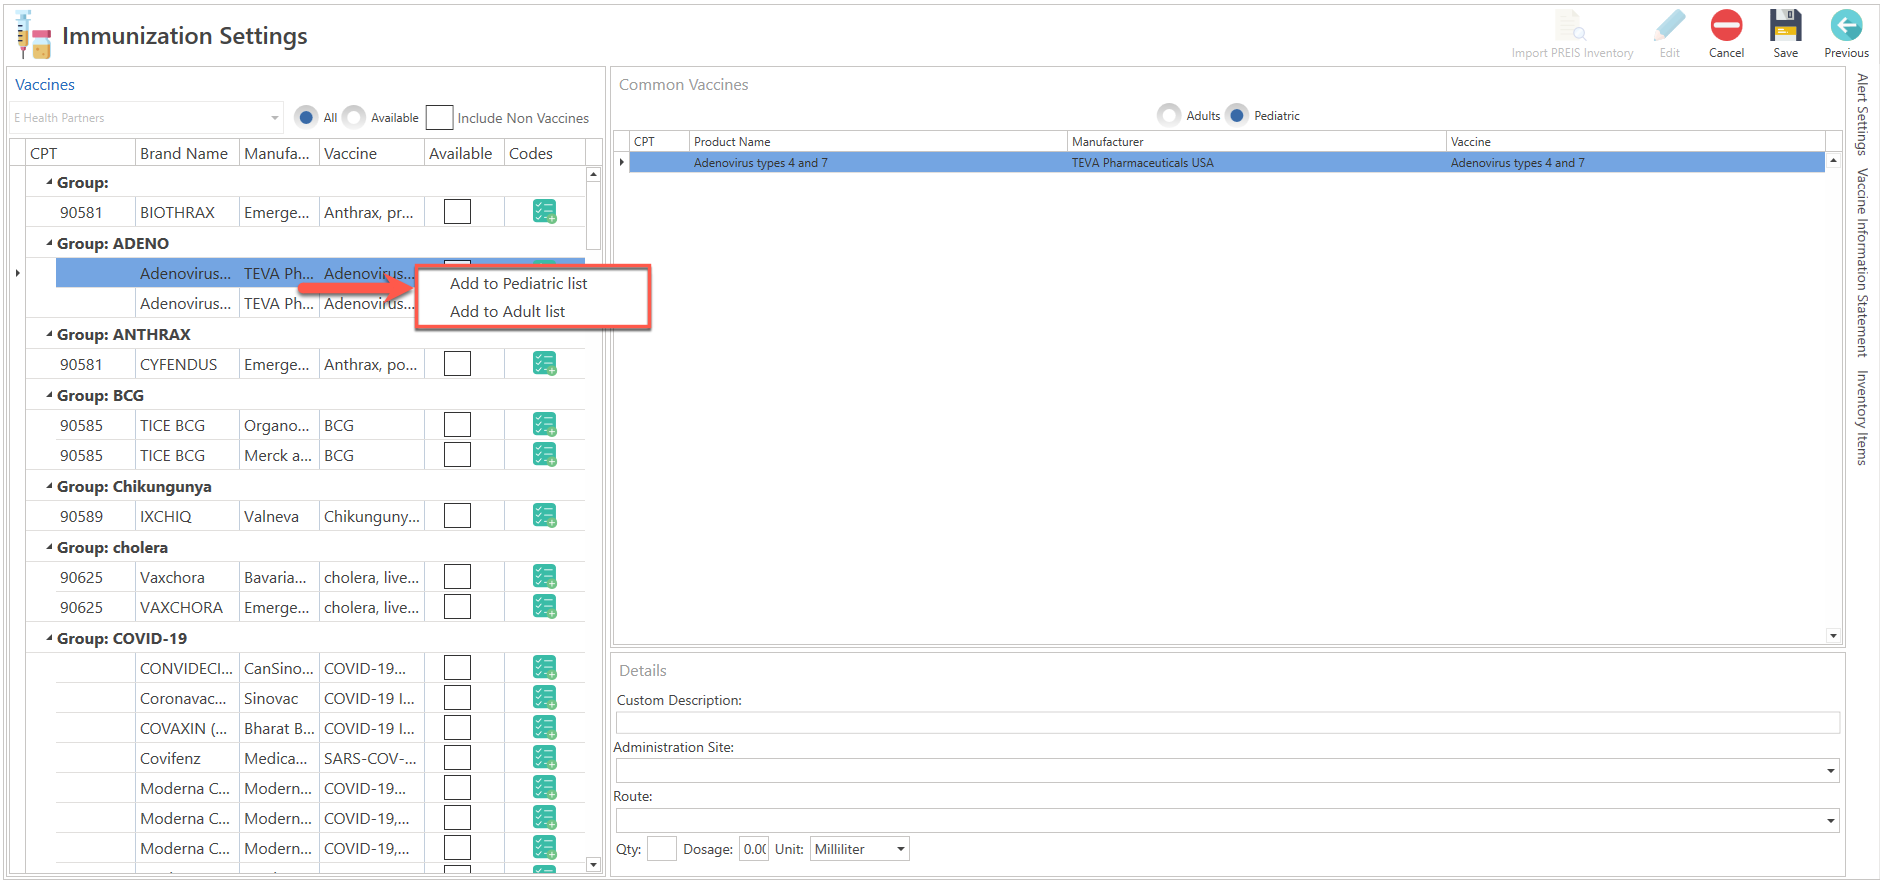1883x884 pixels.
Task: Sort by Manufacturer column in Common Vaccines
Action: click(x=1256, y=142)
